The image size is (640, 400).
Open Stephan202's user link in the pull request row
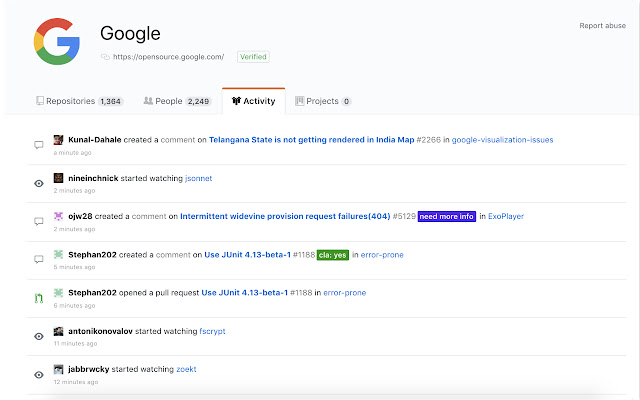tap(92, 293)
